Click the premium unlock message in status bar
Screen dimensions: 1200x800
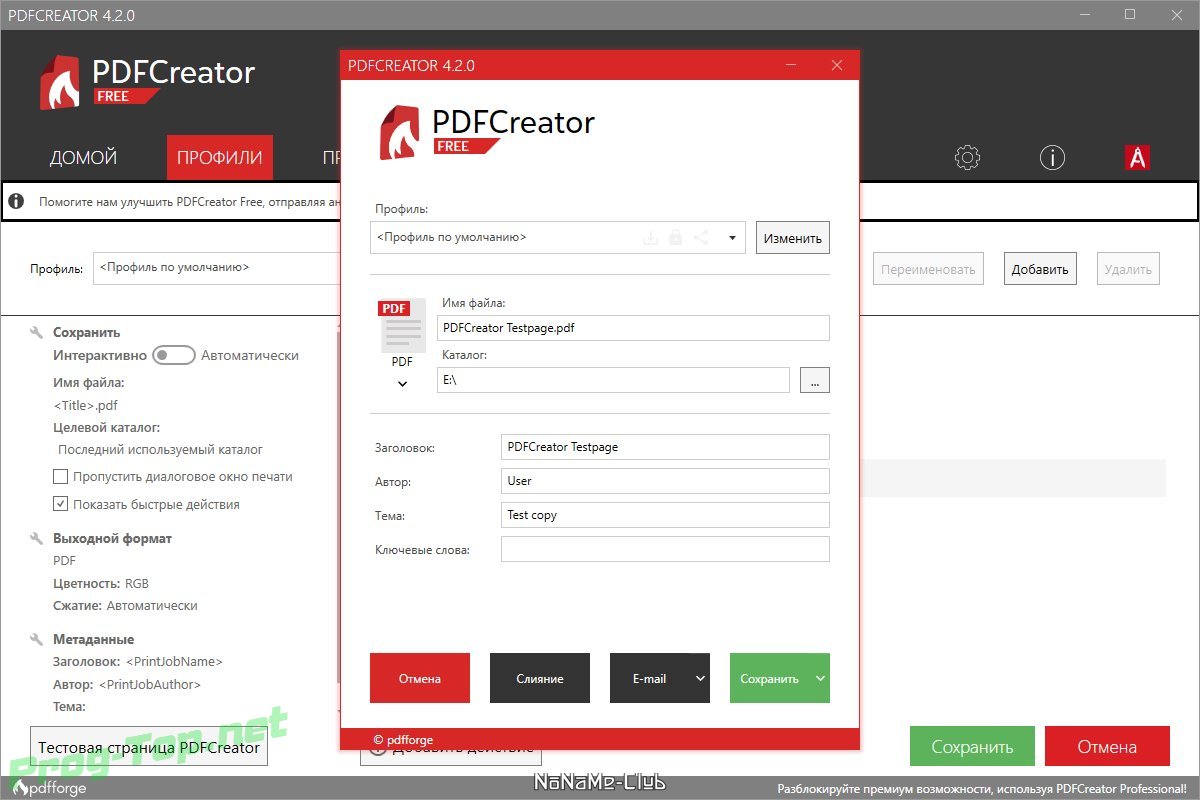[982, 788]
